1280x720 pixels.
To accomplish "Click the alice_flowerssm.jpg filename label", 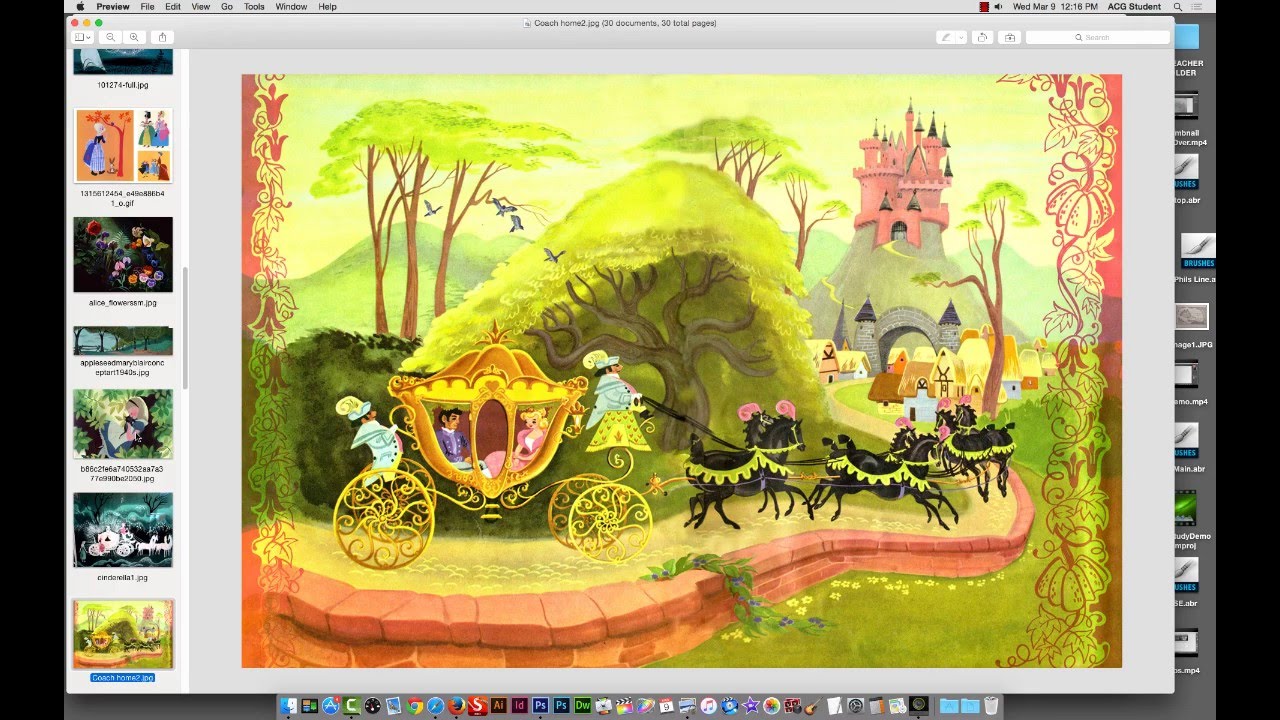I will pyautogui.click(x=123, y=302).
